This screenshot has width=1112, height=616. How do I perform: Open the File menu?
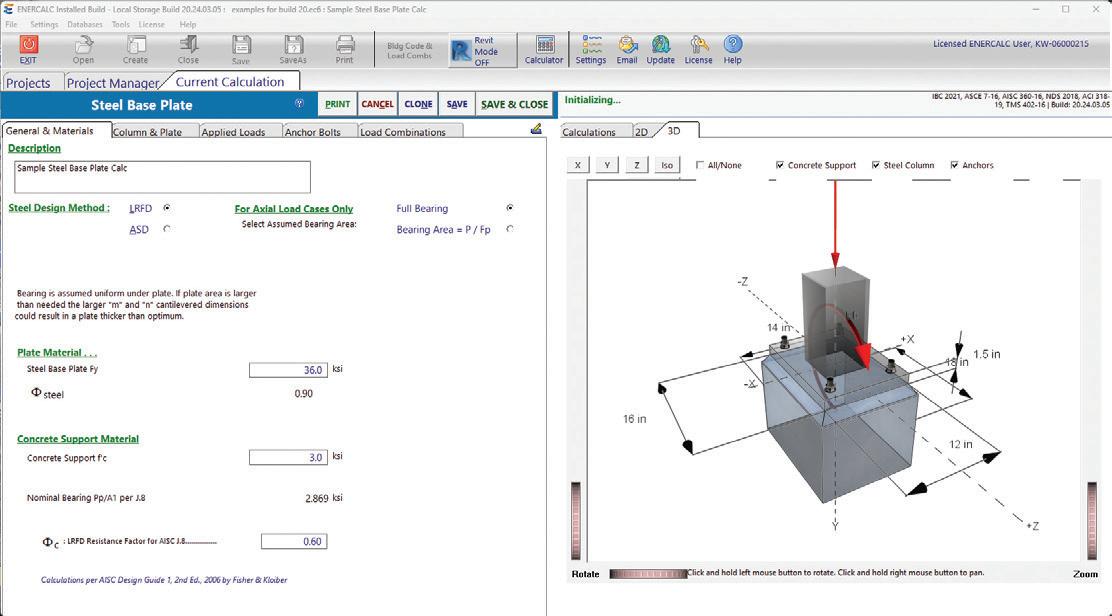tap(11, 24)
